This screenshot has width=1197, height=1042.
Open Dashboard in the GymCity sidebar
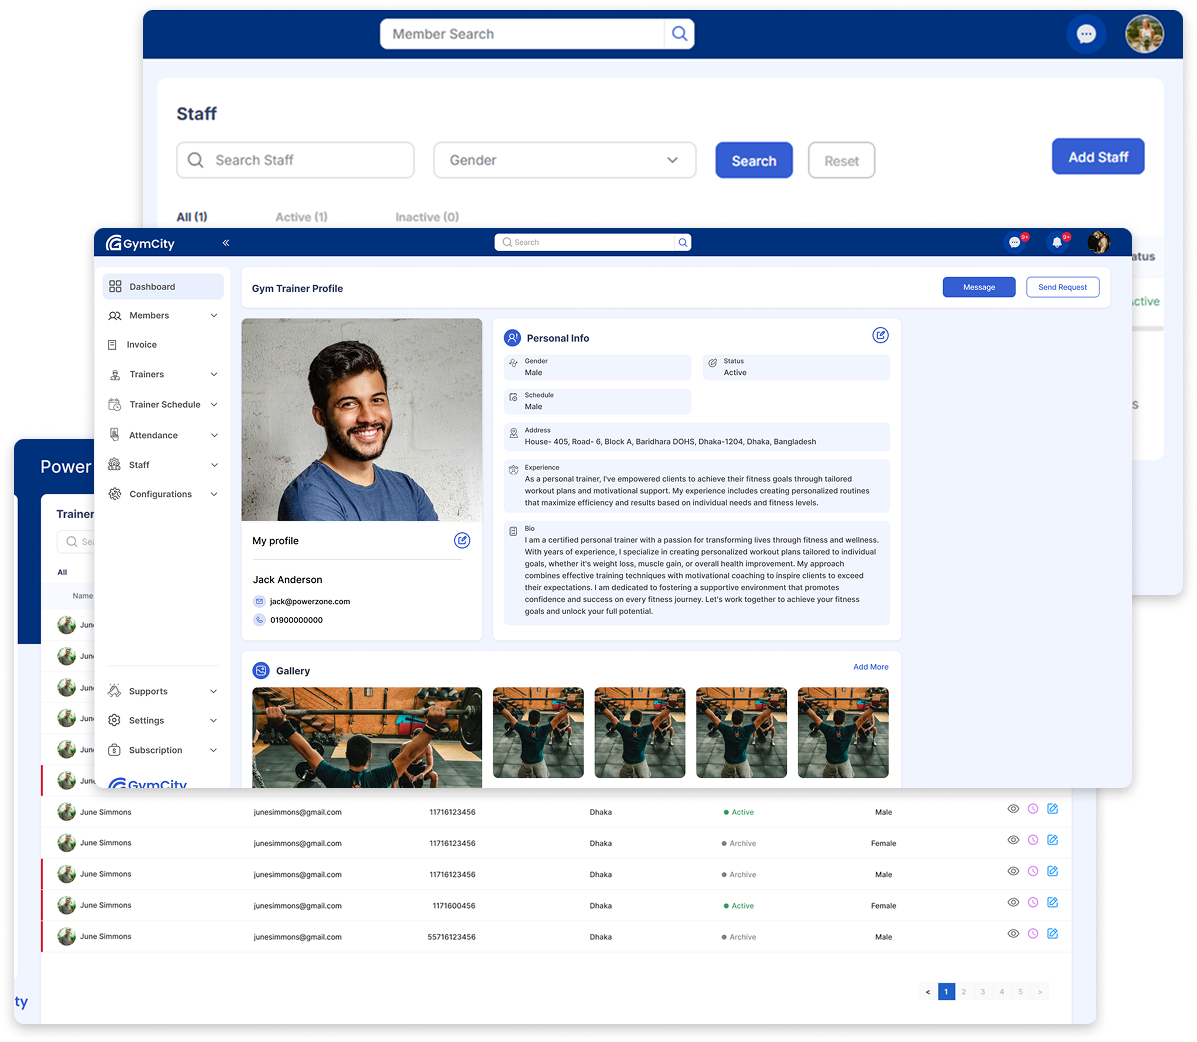point(163,287)
